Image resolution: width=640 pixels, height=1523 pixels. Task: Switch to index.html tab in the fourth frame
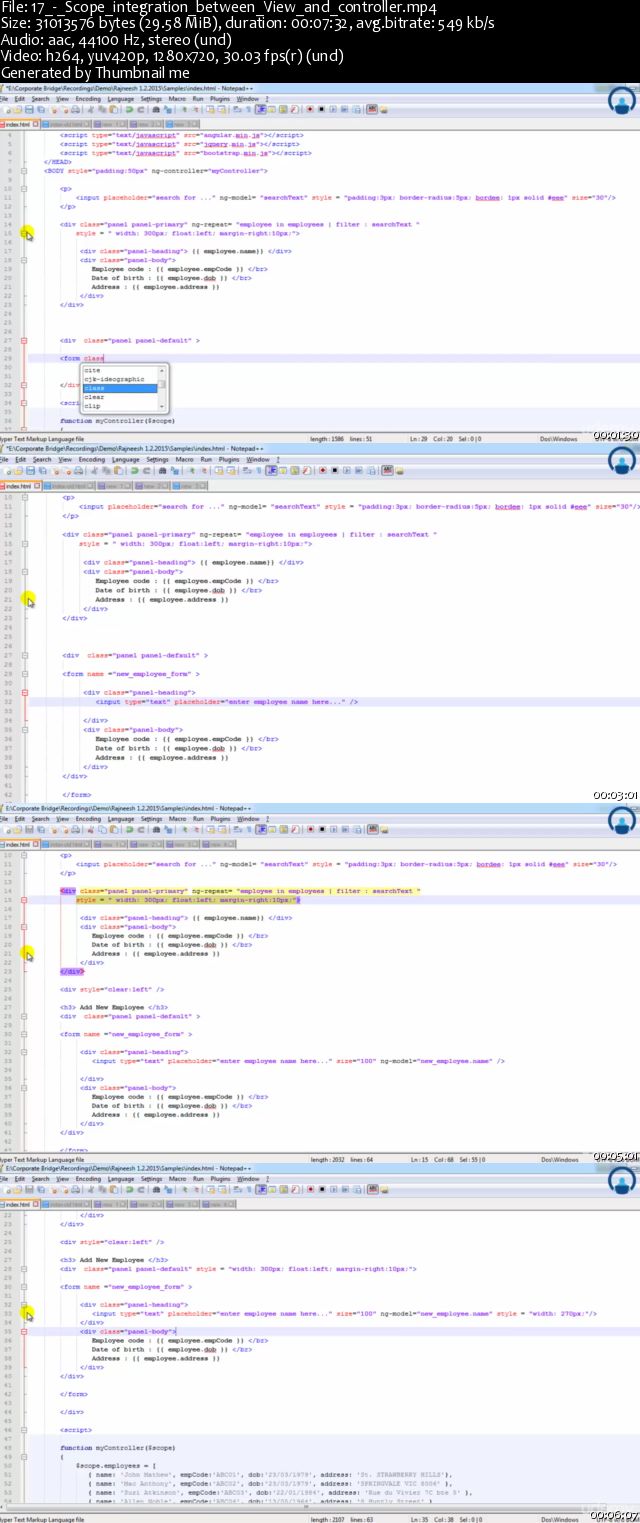(x=17, y=1204)
